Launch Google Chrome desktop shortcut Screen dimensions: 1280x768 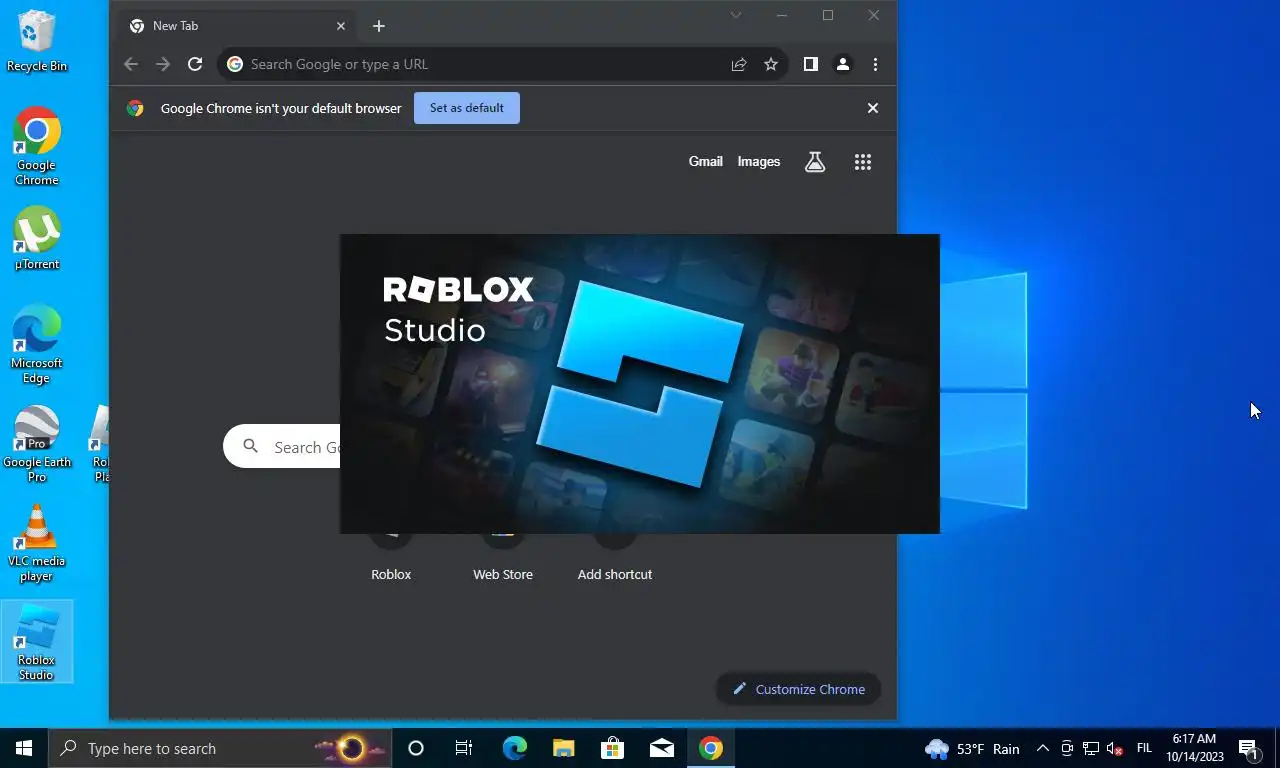pos(37,146)
